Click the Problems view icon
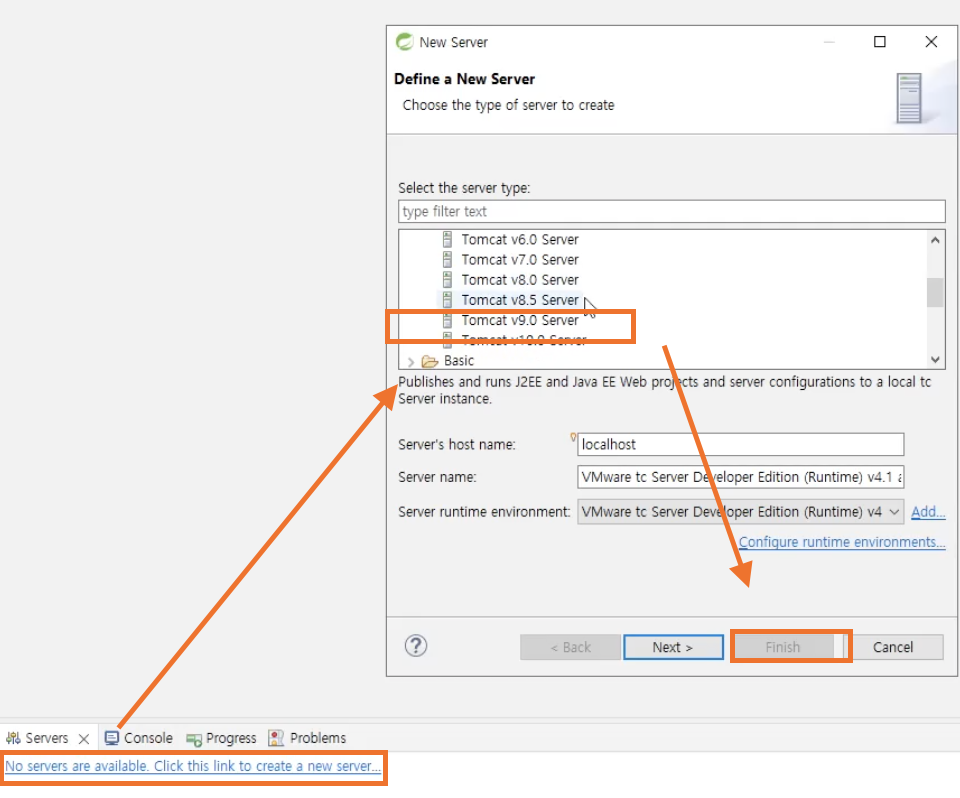This screenshot has width=960, height=798. (x=276, y=738)
